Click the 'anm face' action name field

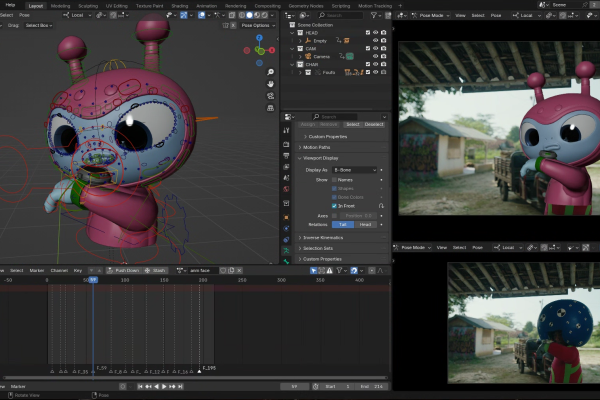tap(203, 270)
